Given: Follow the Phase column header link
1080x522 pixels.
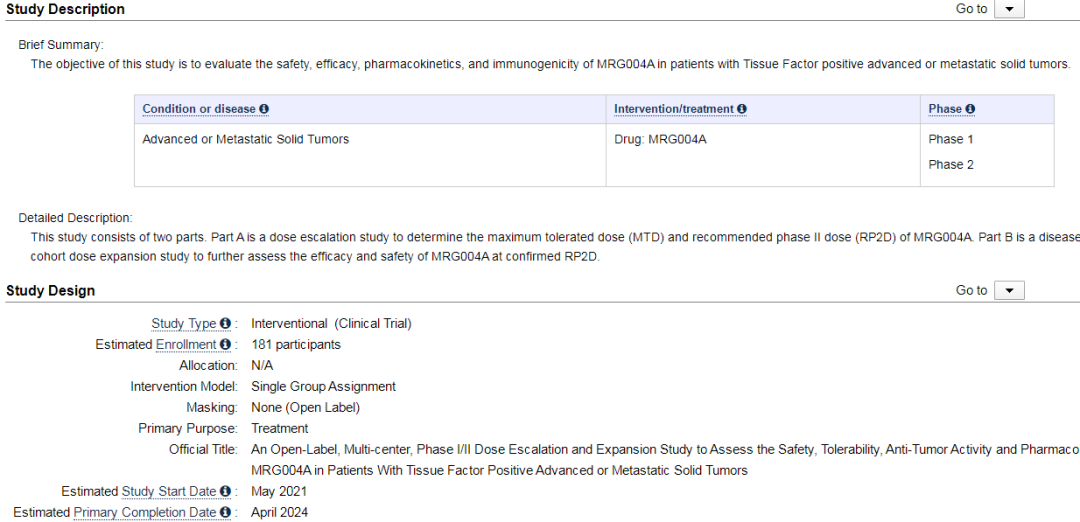Looking at the screenshot, I should tap(945, 109).
